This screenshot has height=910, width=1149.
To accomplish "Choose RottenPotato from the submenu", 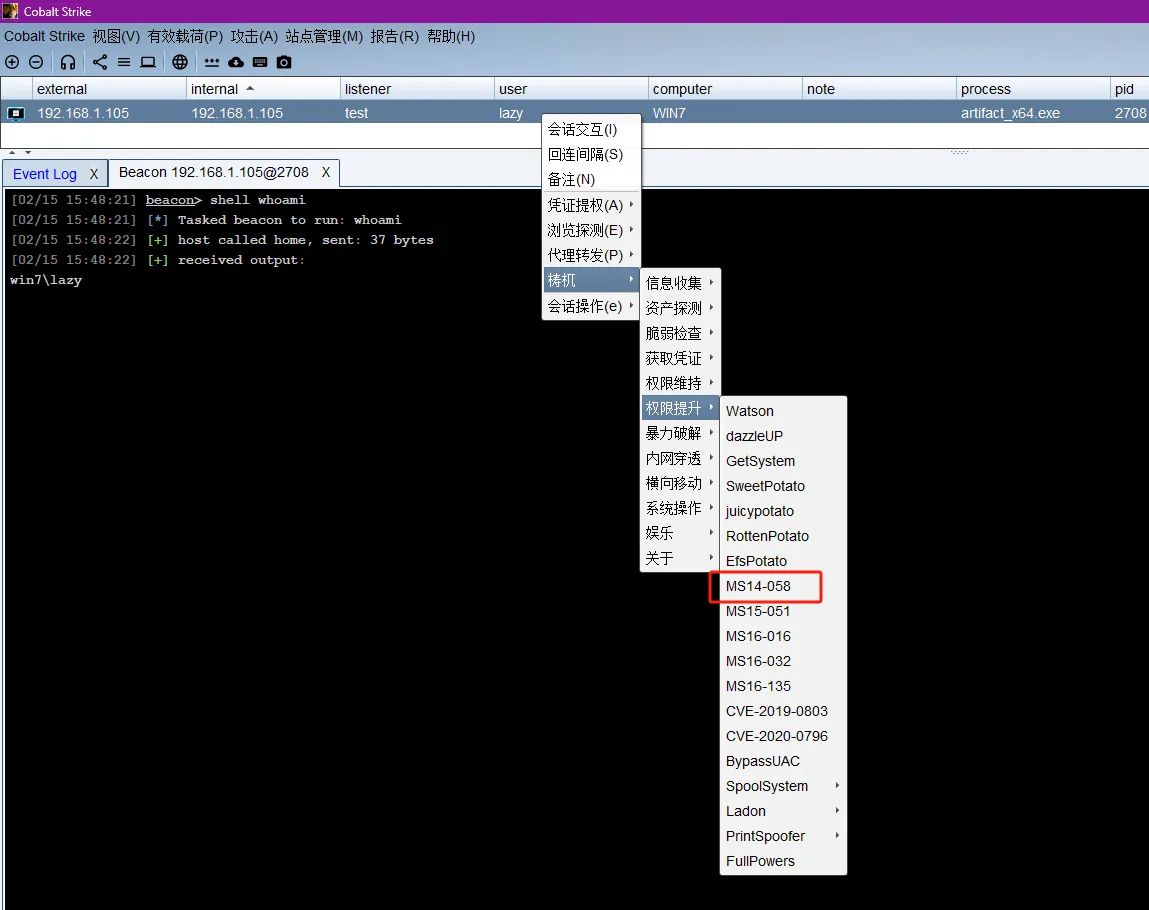I will pyautogui.click(x=783, y=536).
